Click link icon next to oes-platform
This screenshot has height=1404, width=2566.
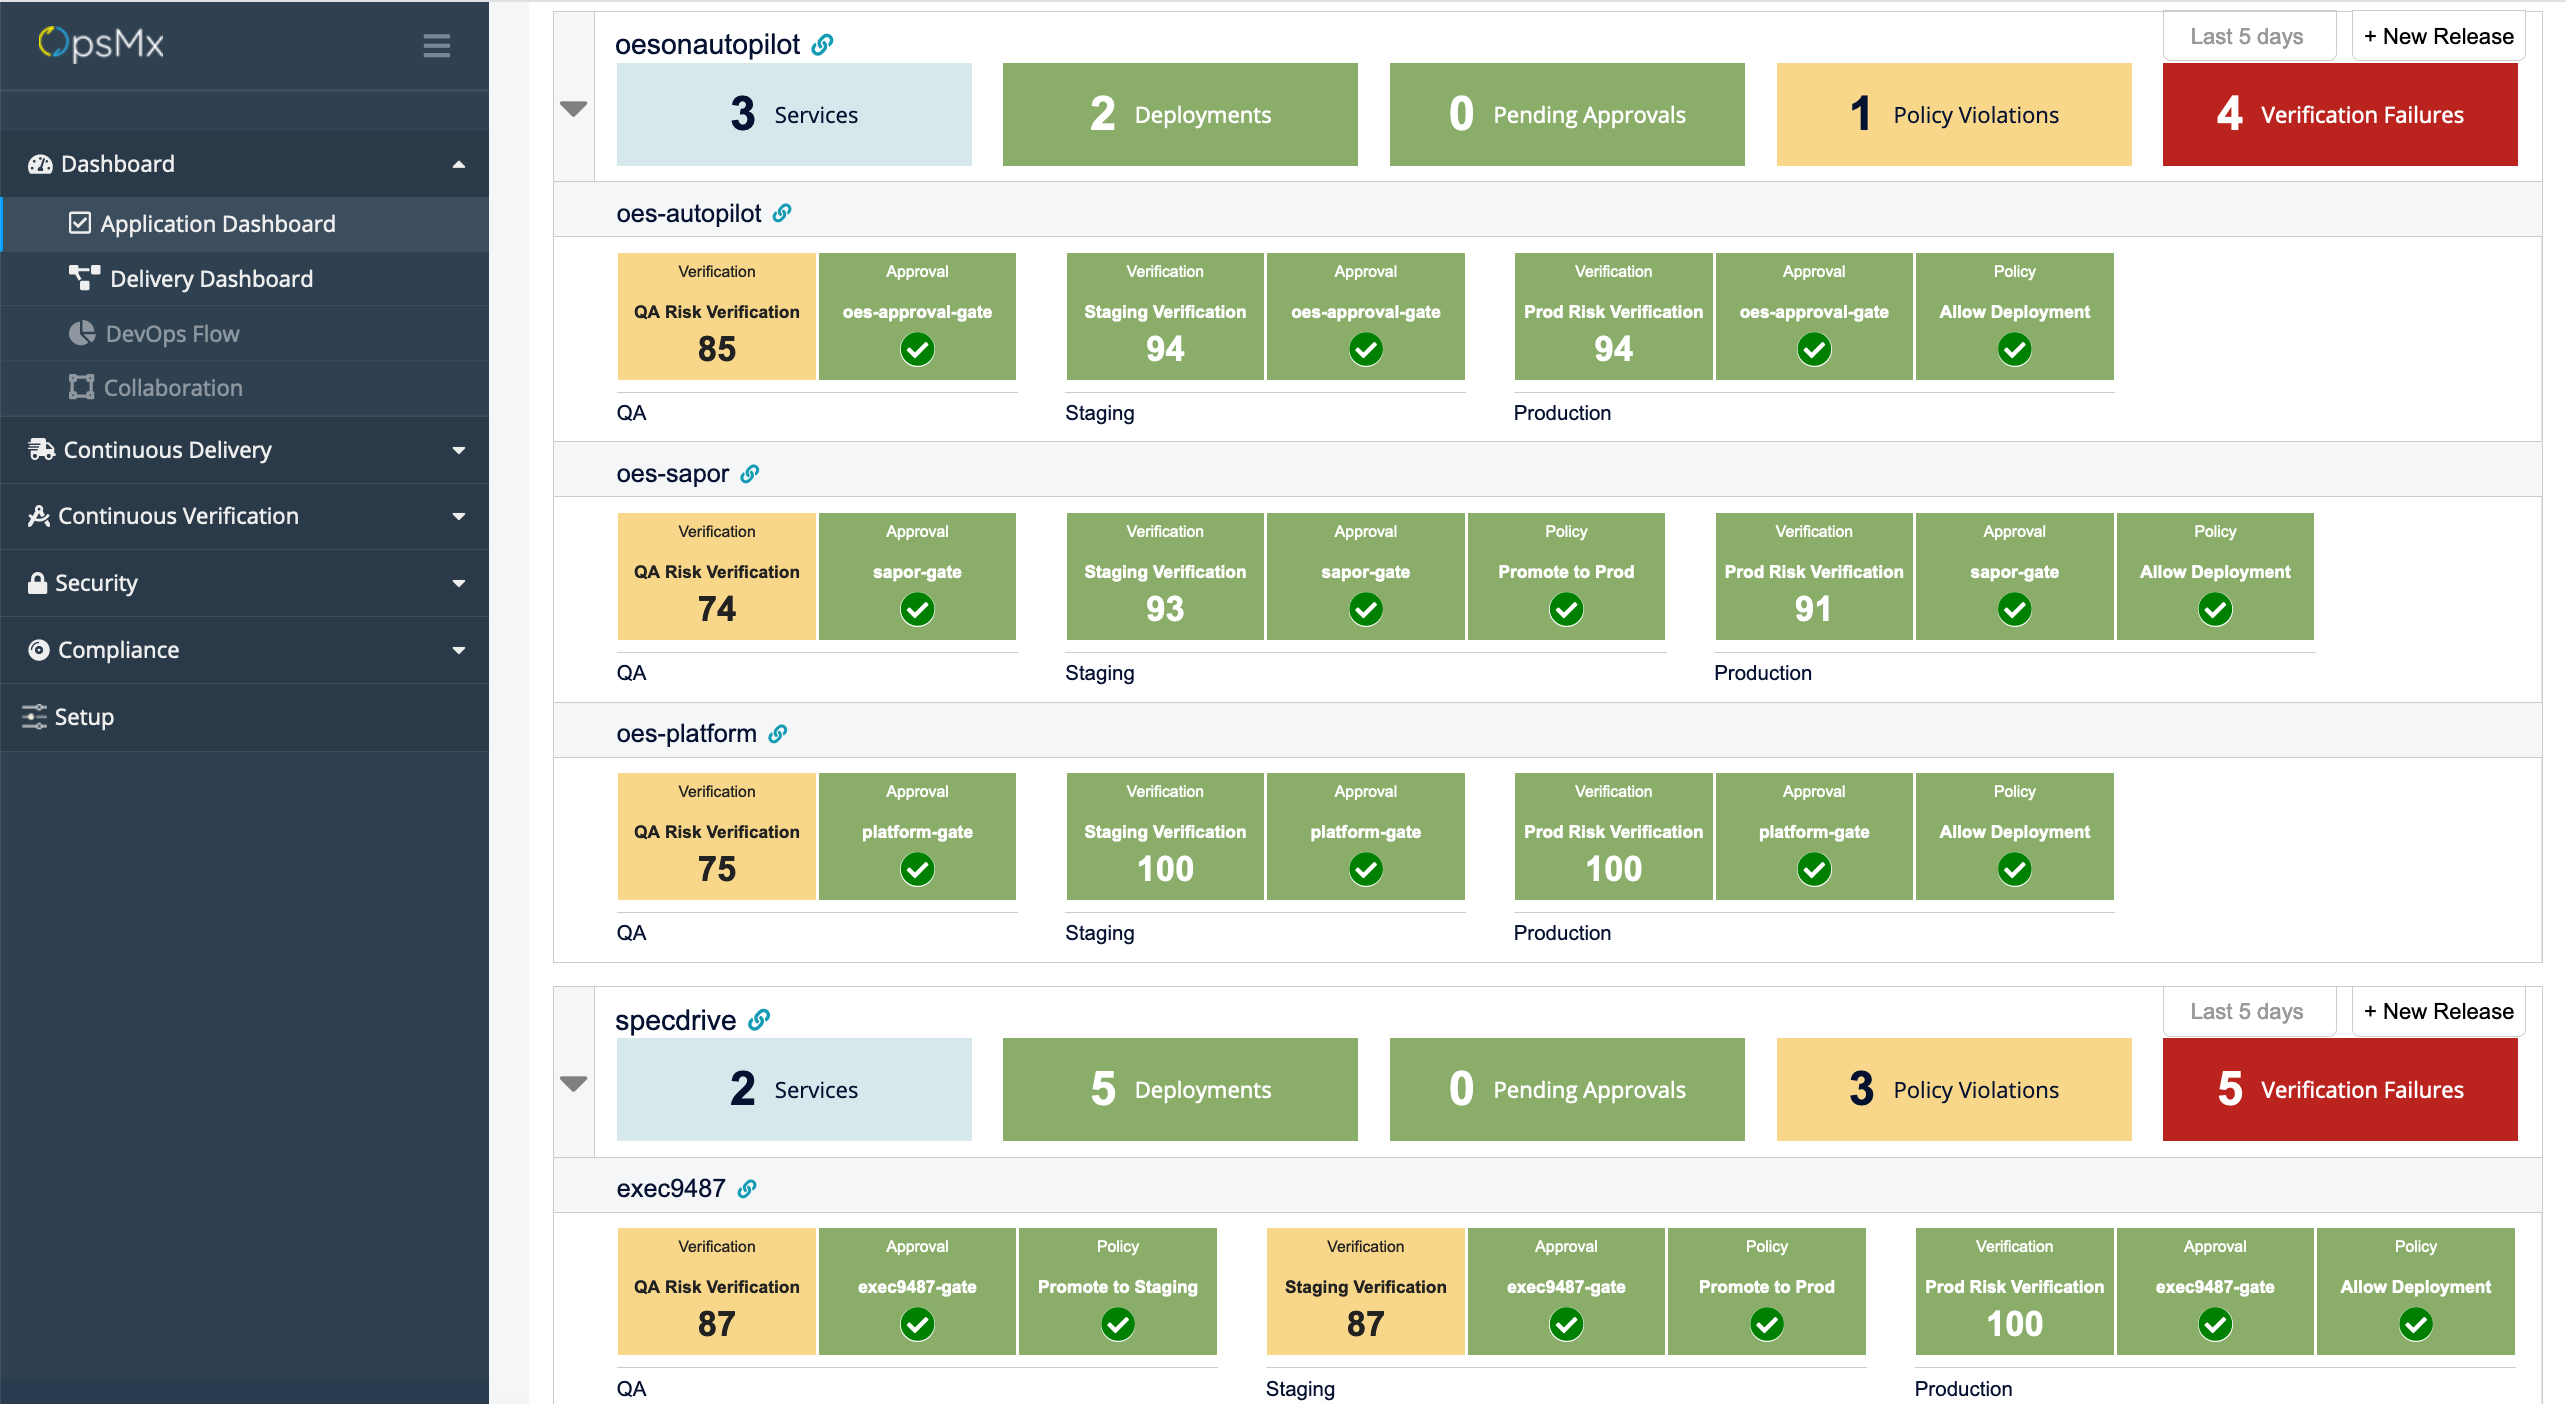coord(778,734)
